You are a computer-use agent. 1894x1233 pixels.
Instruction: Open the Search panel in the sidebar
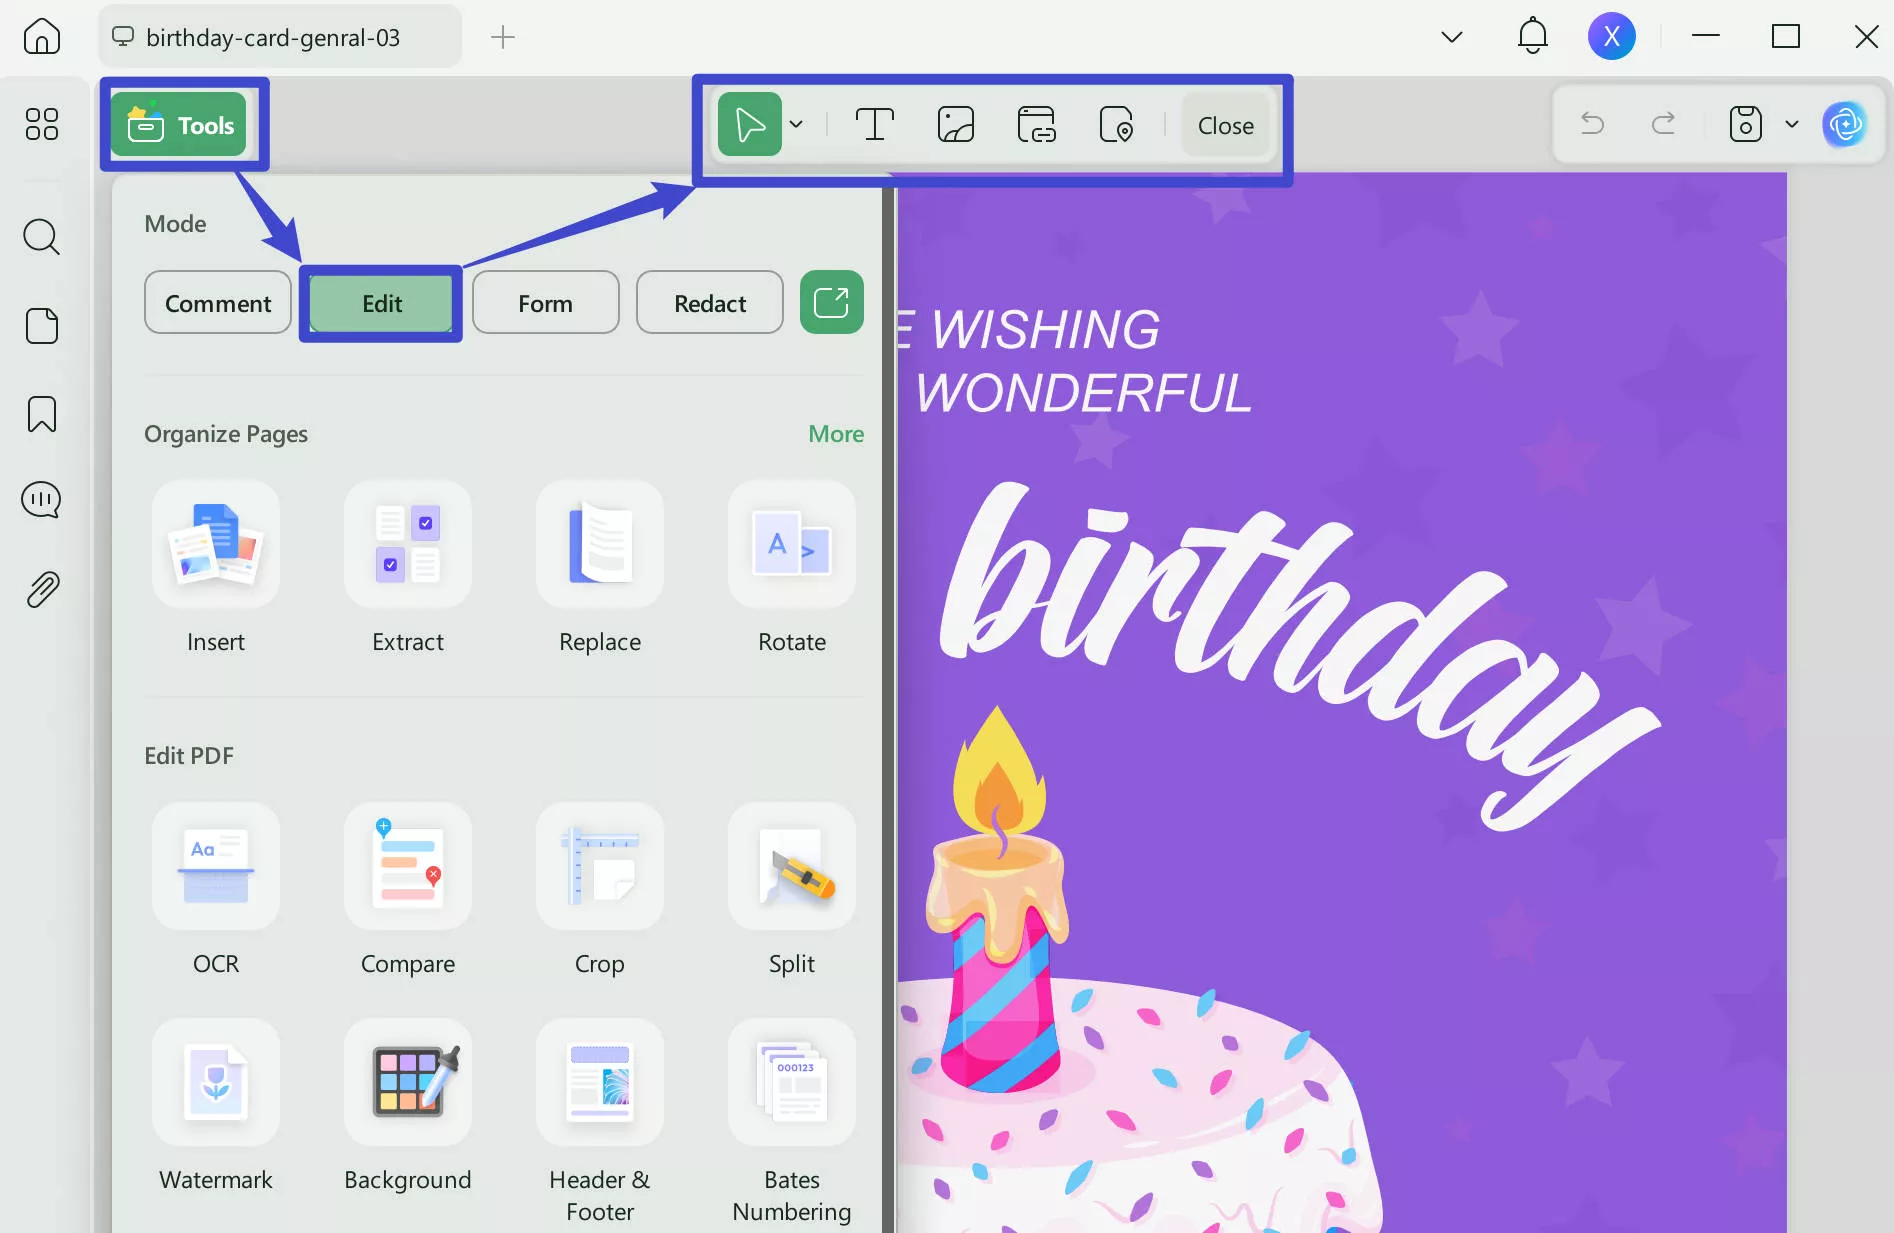[x=41, y=237]
